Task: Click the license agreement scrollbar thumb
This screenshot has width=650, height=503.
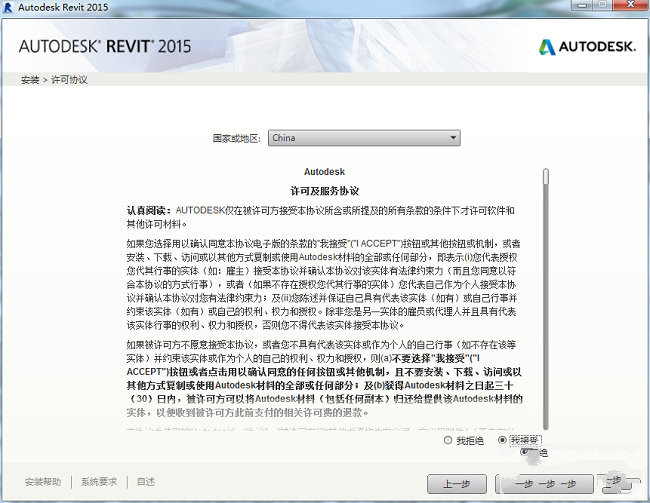Action: [x=546, y=177]
